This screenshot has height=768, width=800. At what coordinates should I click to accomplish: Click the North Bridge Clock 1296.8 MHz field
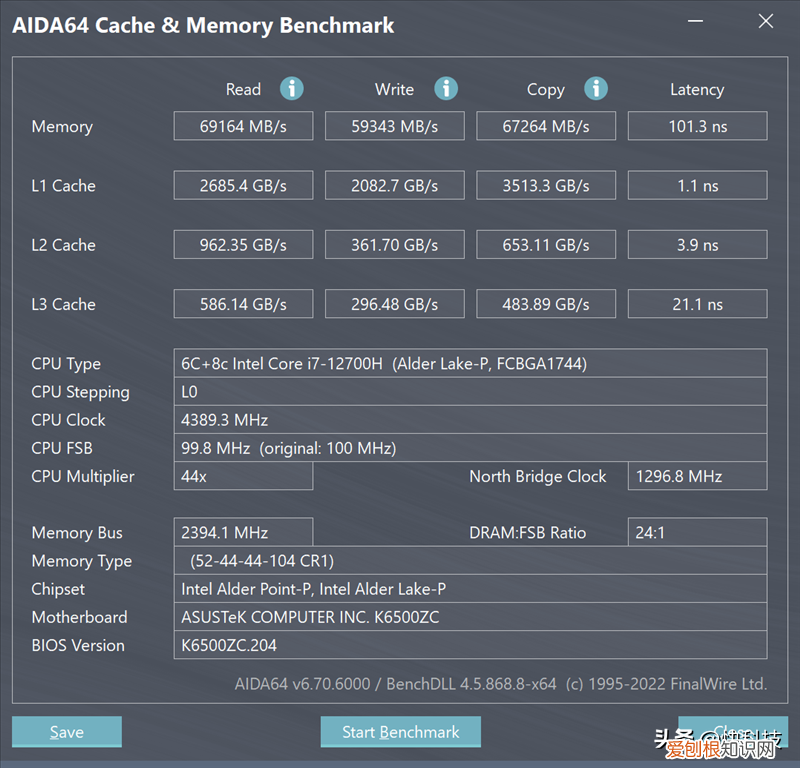pos(697,476)
